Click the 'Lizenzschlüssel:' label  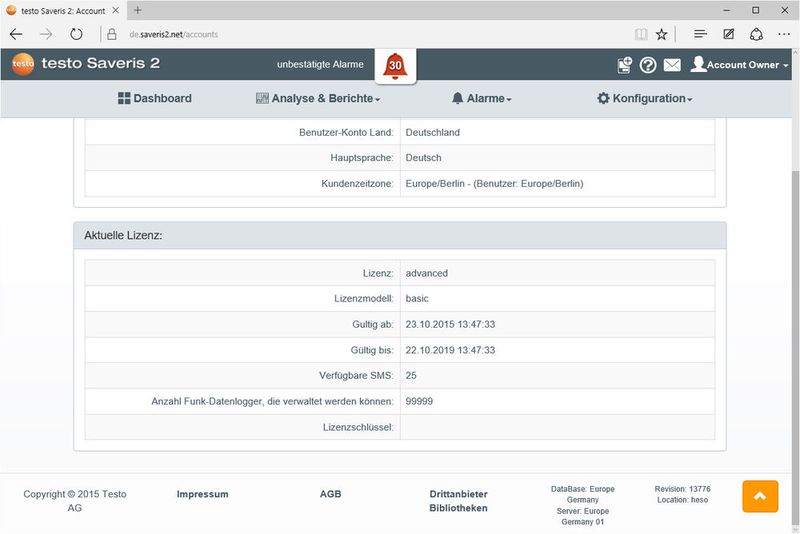(x=358, y=427)
